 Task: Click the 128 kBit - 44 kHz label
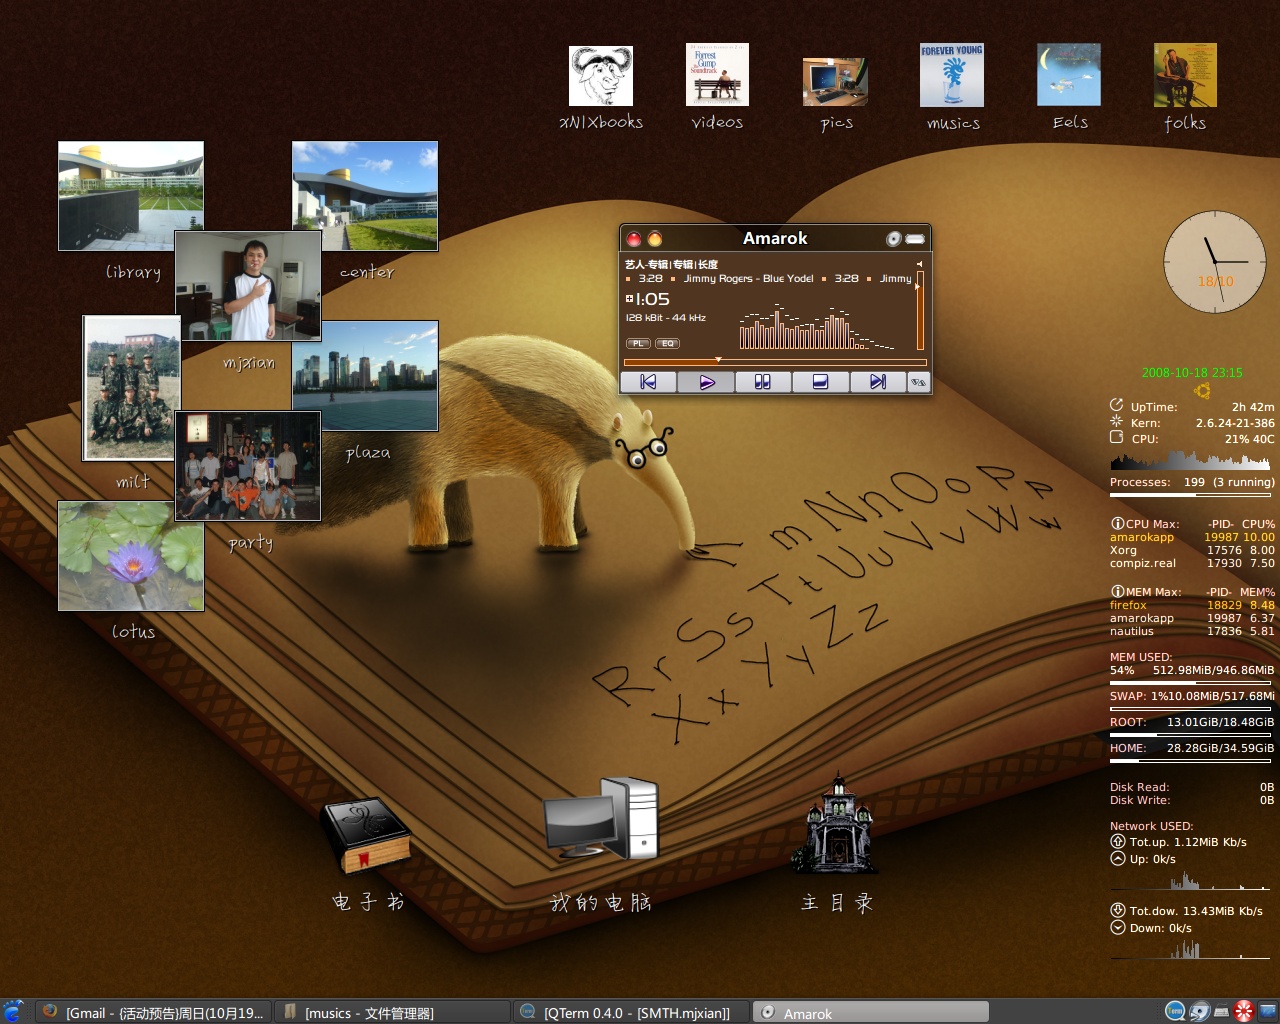pyautogui.click(x=666, y=318)
